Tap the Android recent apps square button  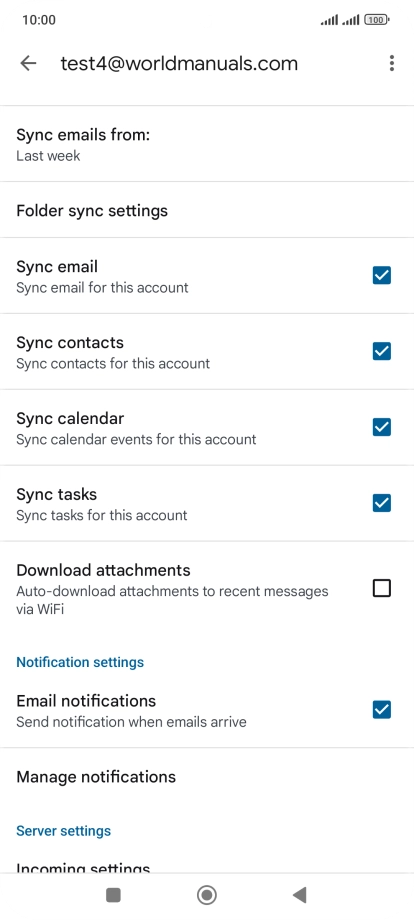[113, 895]
